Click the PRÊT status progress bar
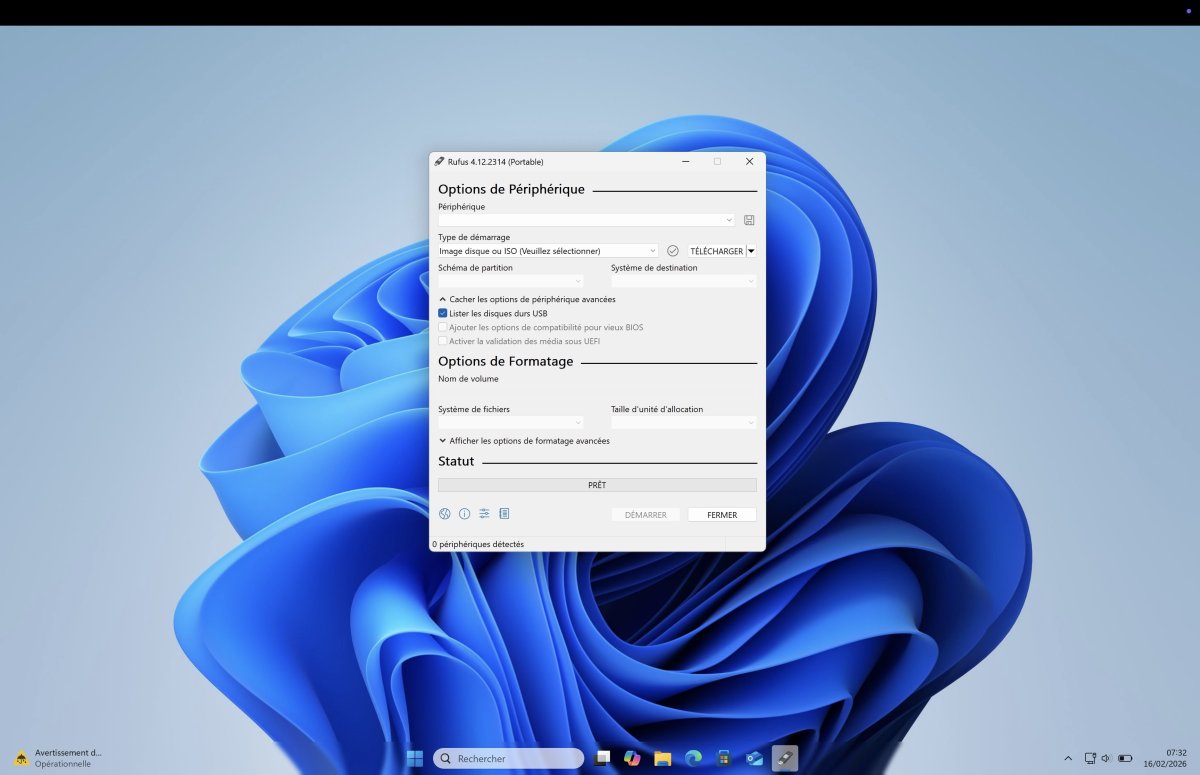The width and height of the screenshot is (1200, 775). click(x=596, y=484)
